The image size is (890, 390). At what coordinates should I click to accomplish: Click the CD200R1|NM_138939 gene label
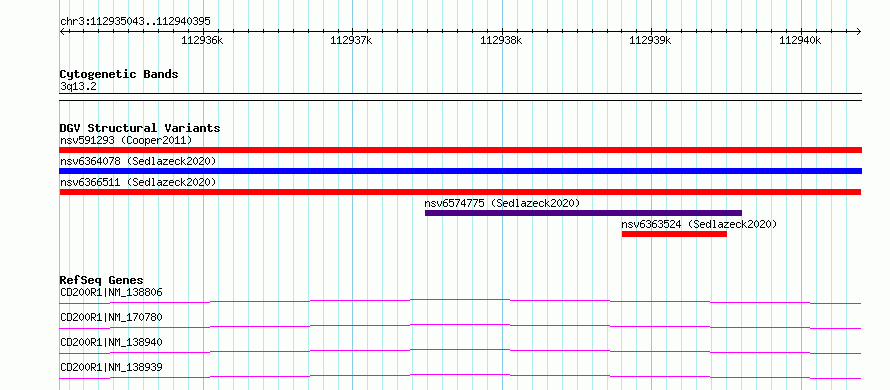coord(111,367)
